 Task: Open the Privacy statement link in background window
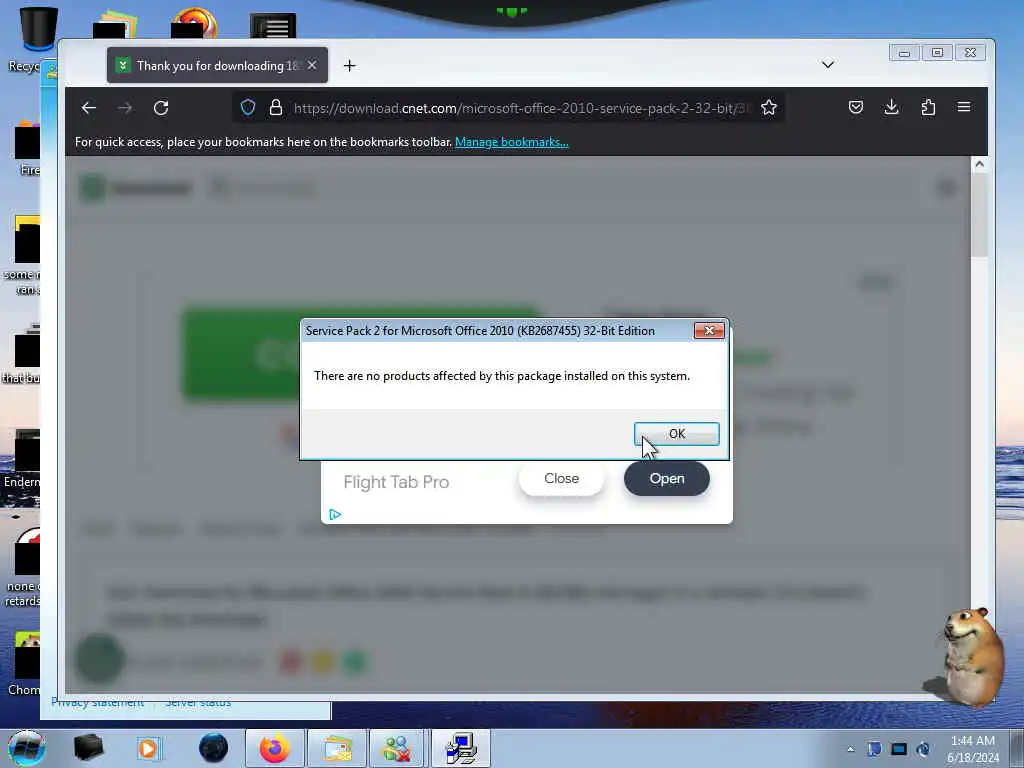pyautogui.click(x=97, y=703)
